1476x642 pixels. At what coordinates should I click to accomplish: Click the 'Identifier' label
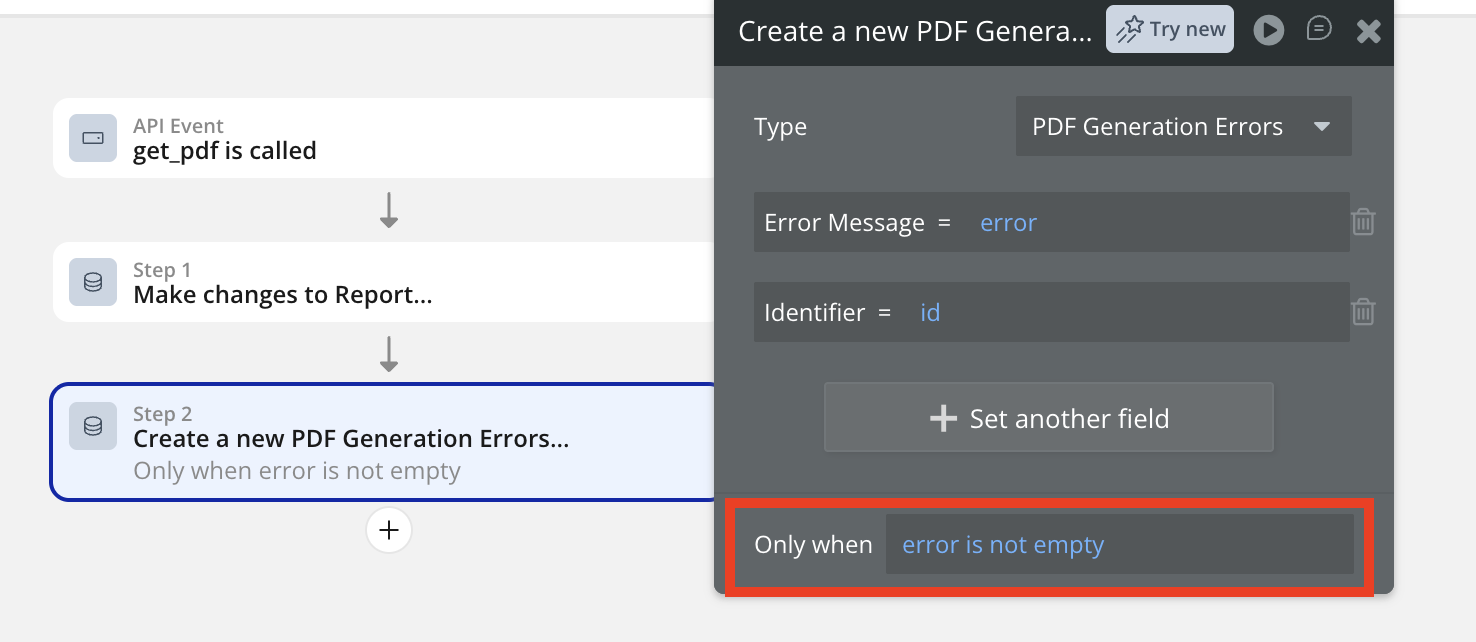click(814, 312)
